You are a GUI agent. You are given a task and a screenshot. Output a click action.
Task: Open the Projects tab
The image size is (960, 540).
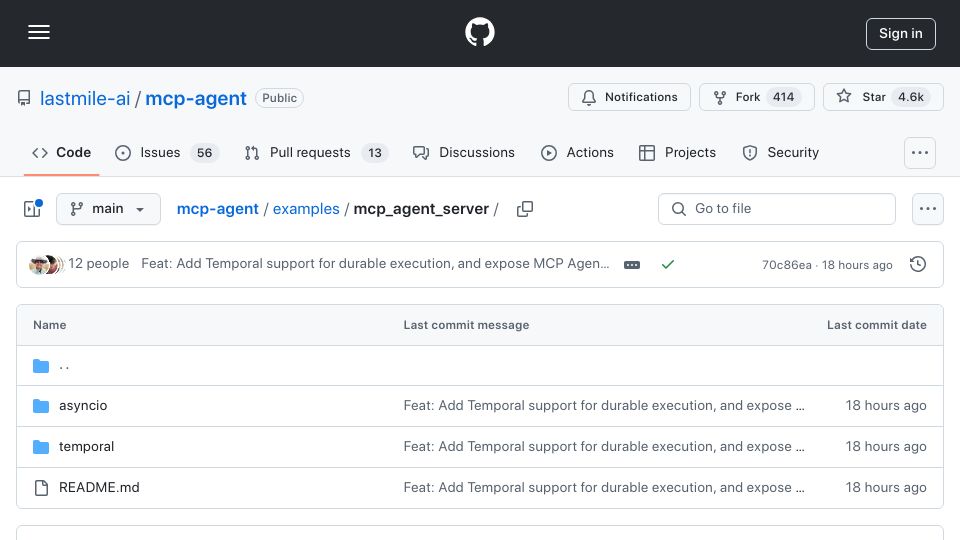(677, 152)
